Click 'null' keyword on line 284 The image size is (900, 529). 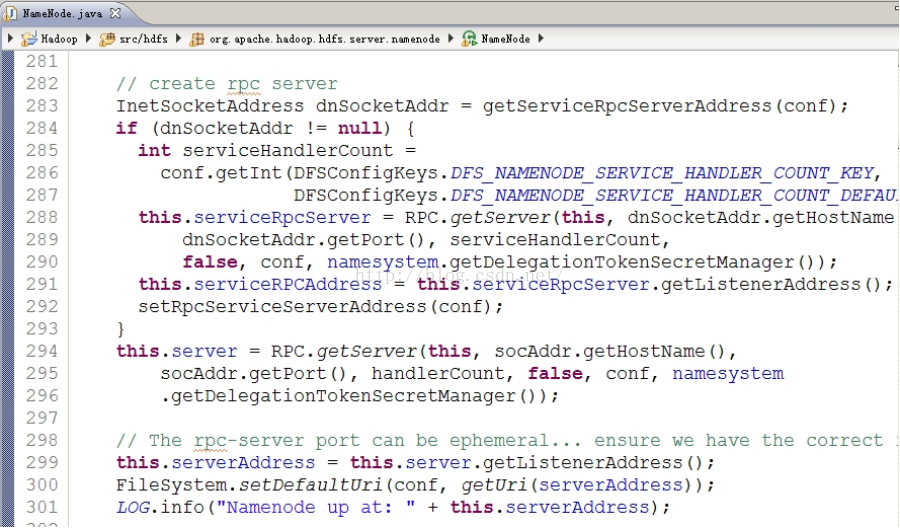click(x=359, y=128)
